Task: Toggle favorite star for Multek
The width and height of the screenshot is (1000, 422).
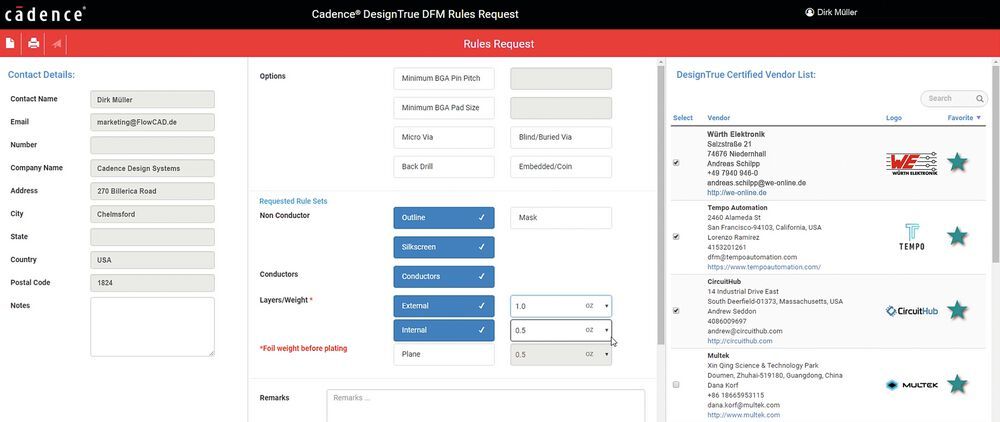Action: pos(957,384)
